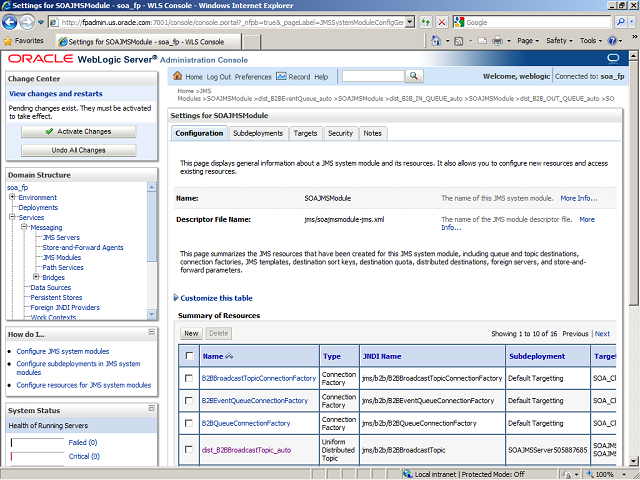Check the B2BBroadcastTopicConnectionFactory row checkbox
Image resolution: width=640 pixels, height=480 pixels.
(x=189, y=378)
